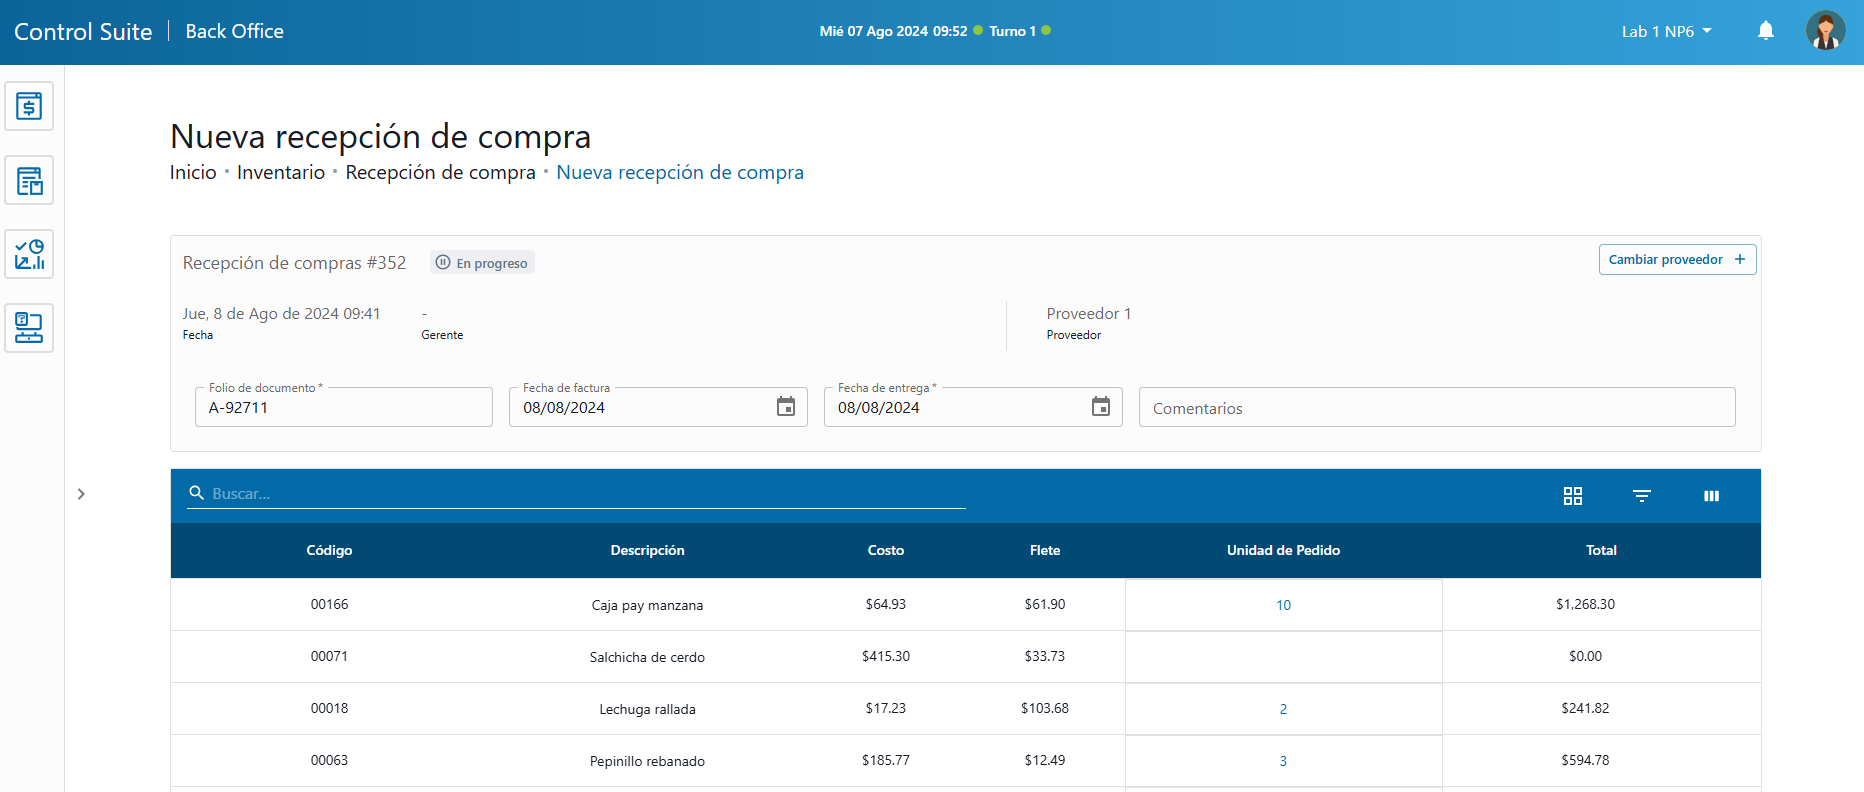Screen dimensions: 1864x792
Task: Open the help desk sidebar icon
Action: tap(29, 328)
